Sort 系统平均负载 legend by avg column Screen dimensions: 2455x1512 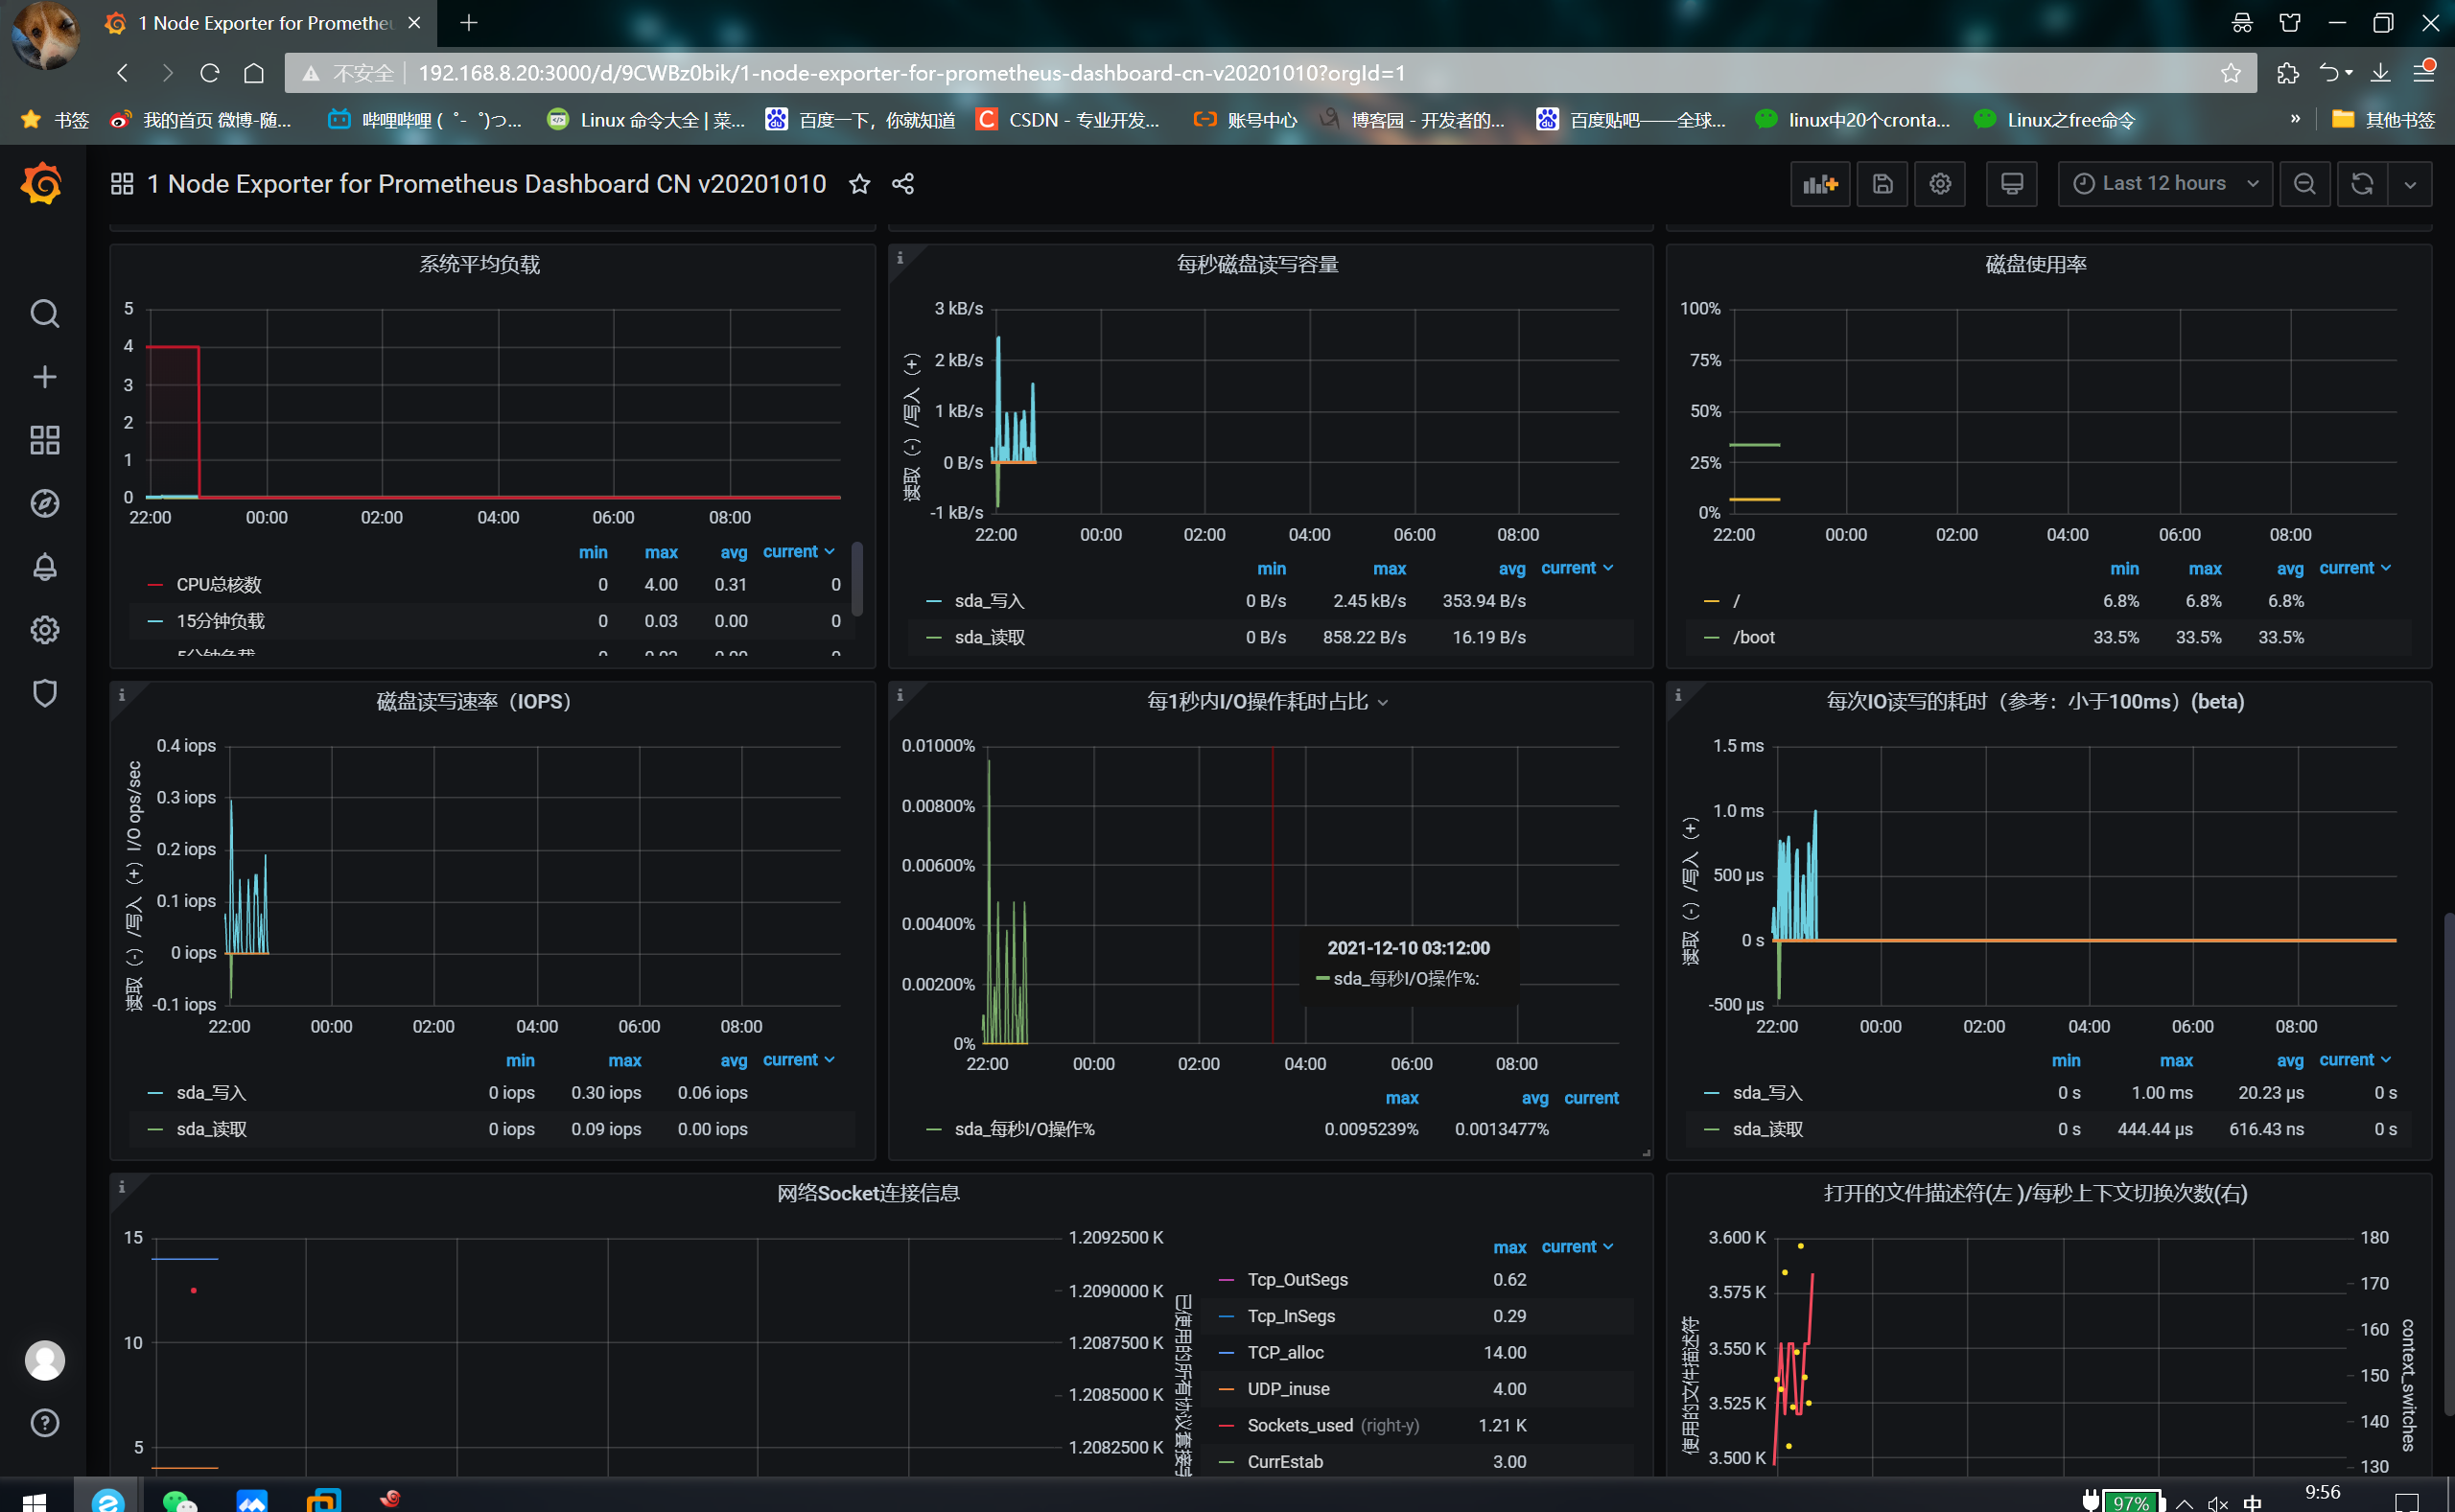(733, 552)
